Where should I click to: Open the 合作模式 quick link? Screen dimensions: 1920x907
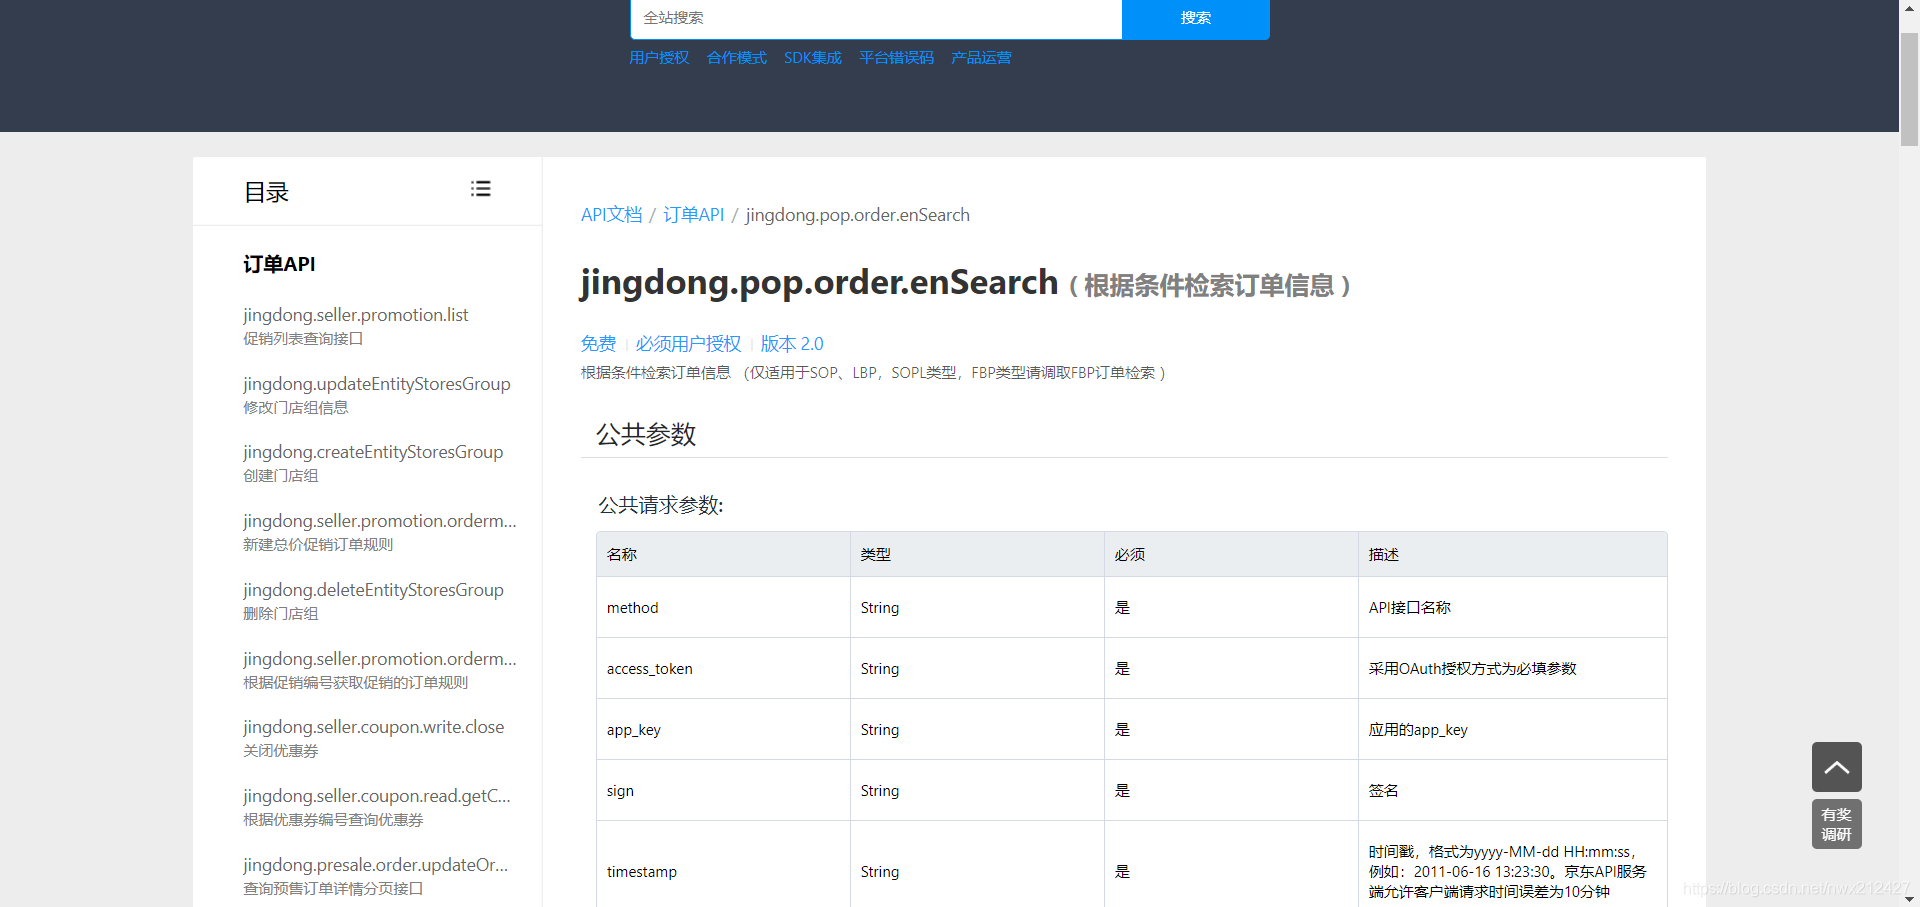tap(736, 58)
